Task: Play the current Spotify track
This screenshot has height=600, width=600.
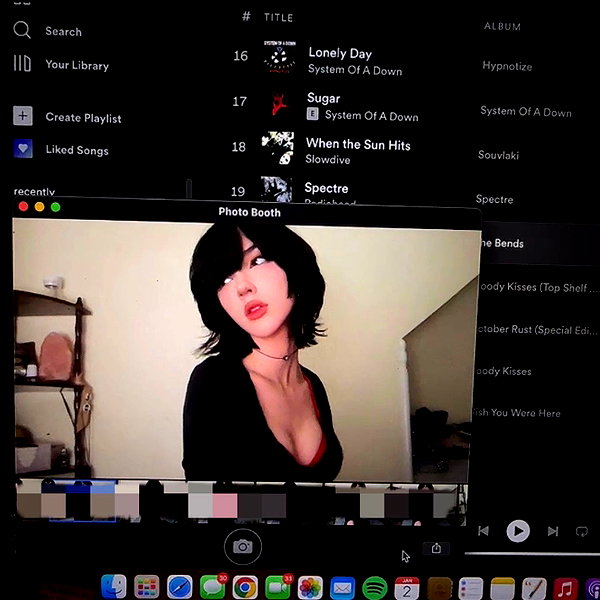Action: tap(518, 531)
